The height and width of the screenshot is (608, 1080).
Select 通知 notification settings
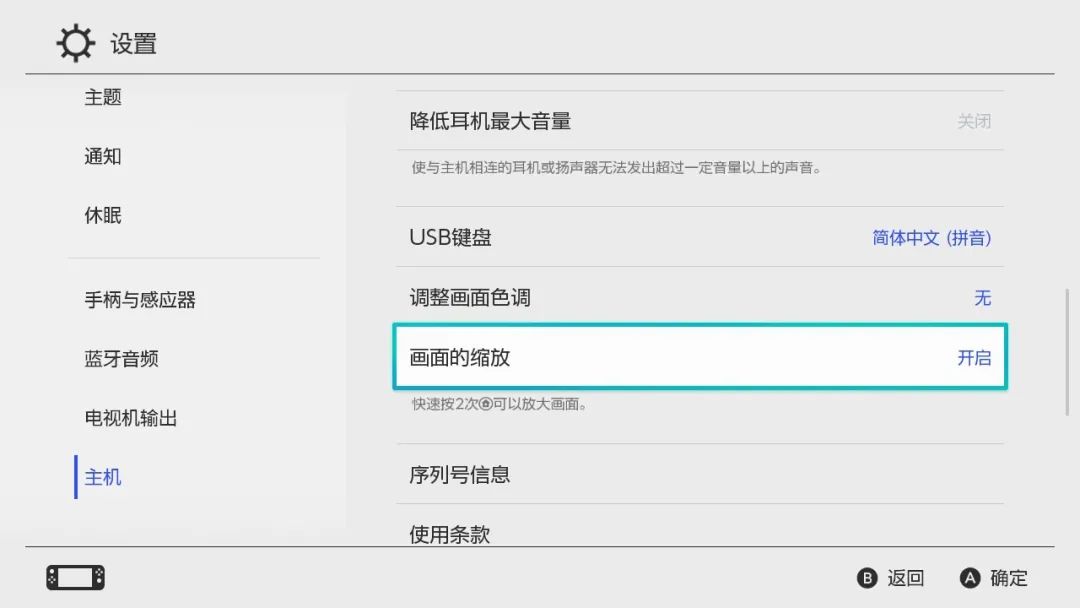[x=102, y=156]
